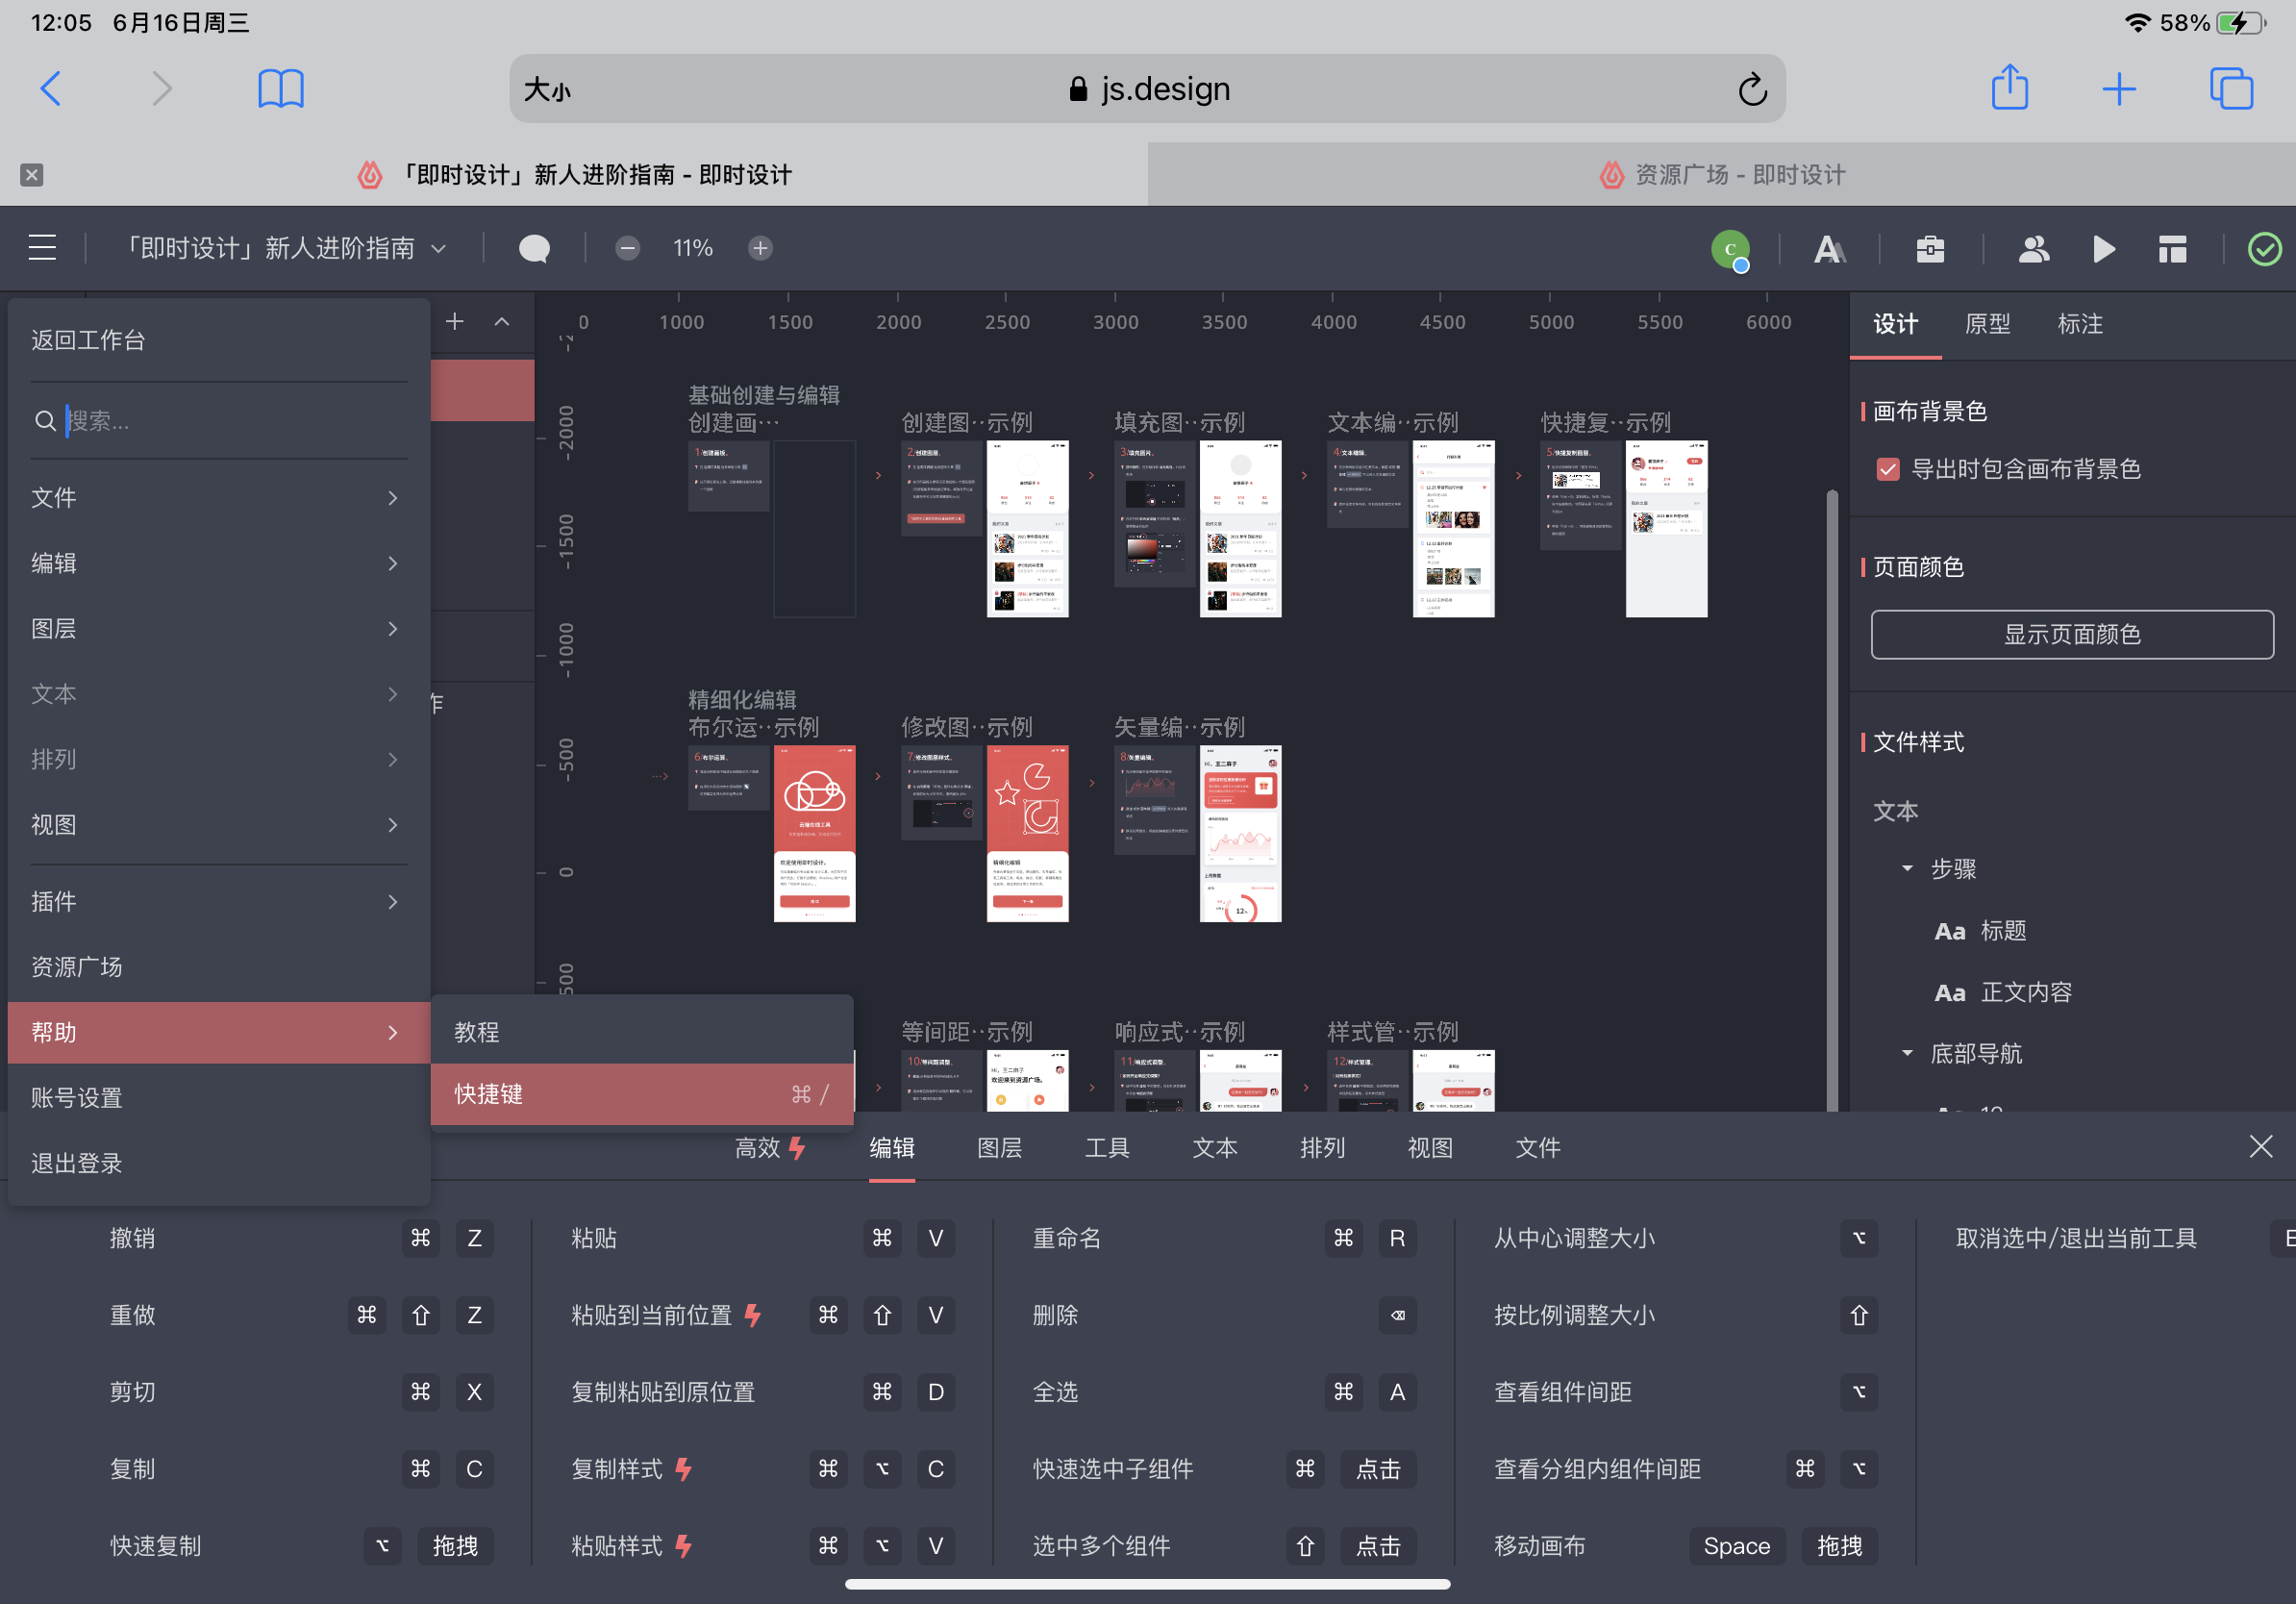The width and height of the screenshot is (2296, 1604).
Task: Add a new Safari tab
Action: point(2119,89)
